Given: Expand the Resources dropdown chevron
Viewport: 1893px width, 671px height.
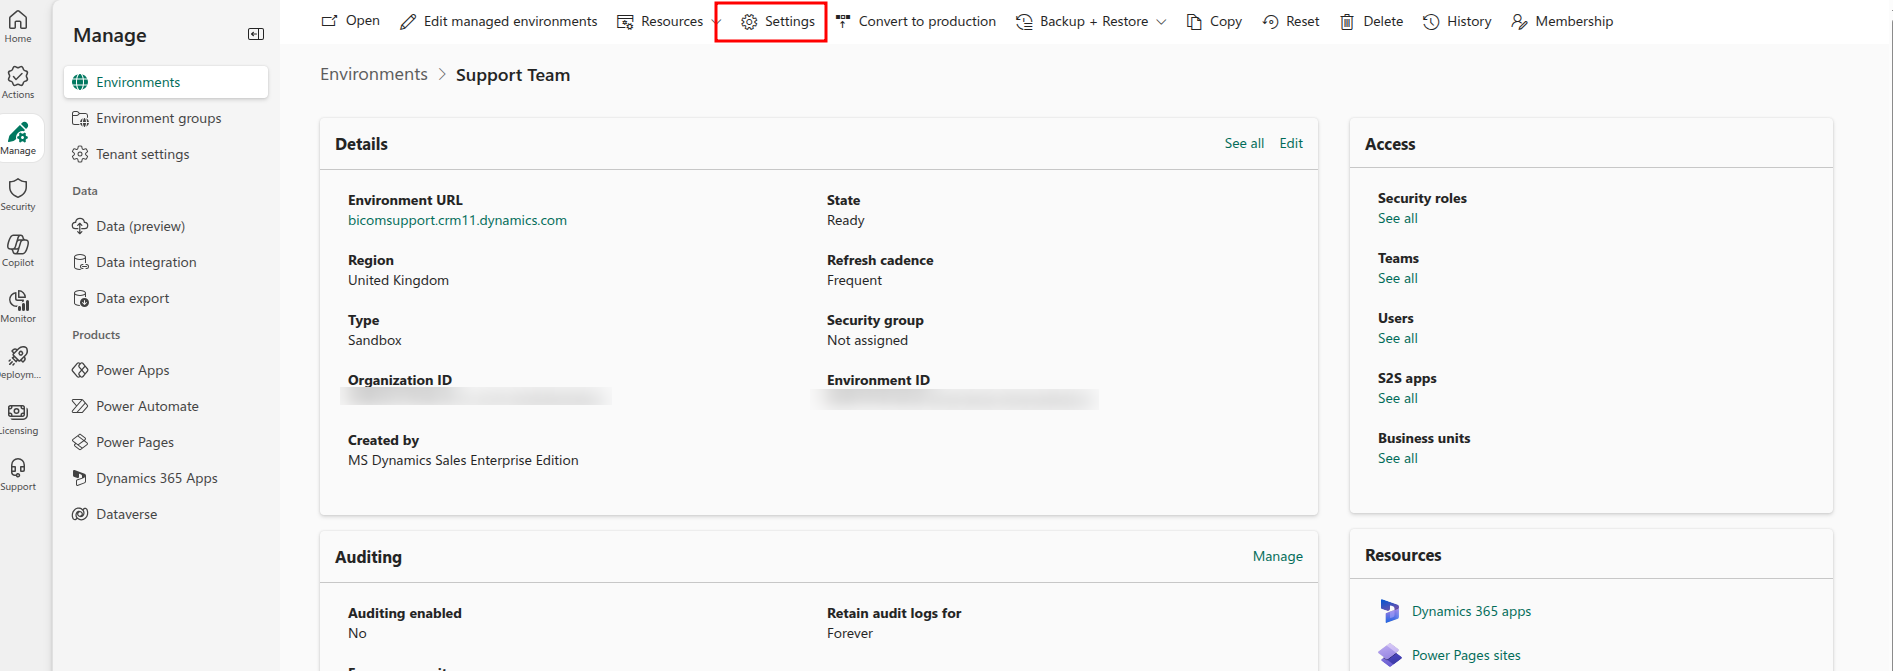Looking at the screenshot, I should [x=715, y=21].
